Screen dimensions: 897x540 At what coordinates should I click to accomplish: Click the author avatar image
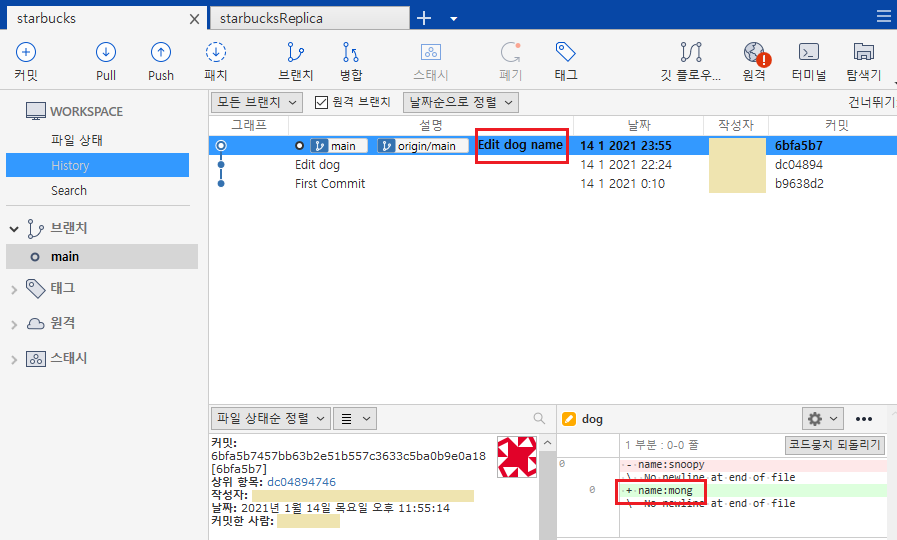[x=517, y=457]
